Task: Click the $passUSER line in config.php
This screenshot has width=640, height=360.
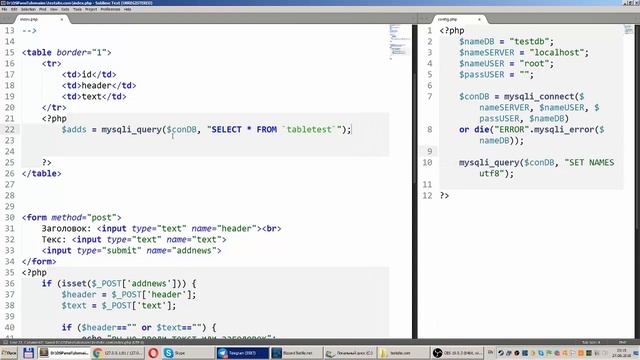Action: [x=496, y=74]
